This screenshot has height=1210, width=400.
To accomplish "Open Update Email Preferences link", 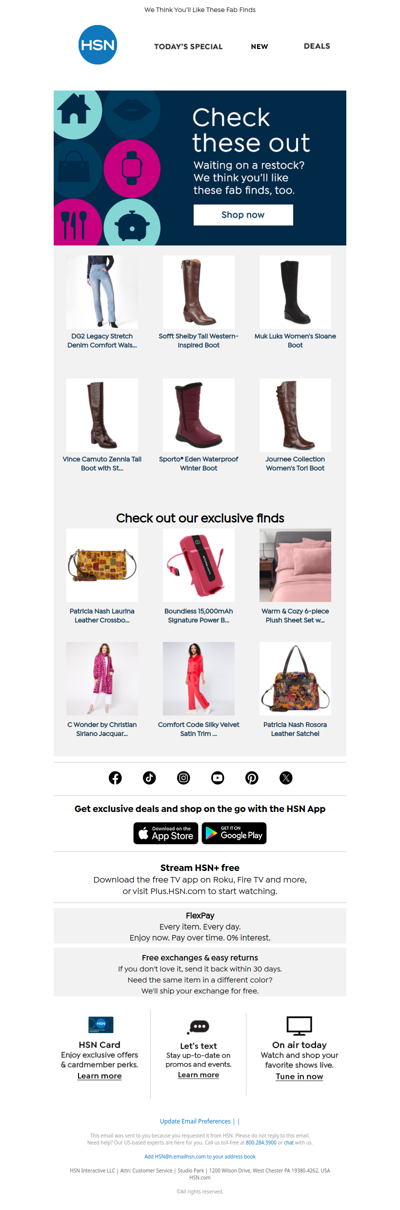I will (195, 1121).
